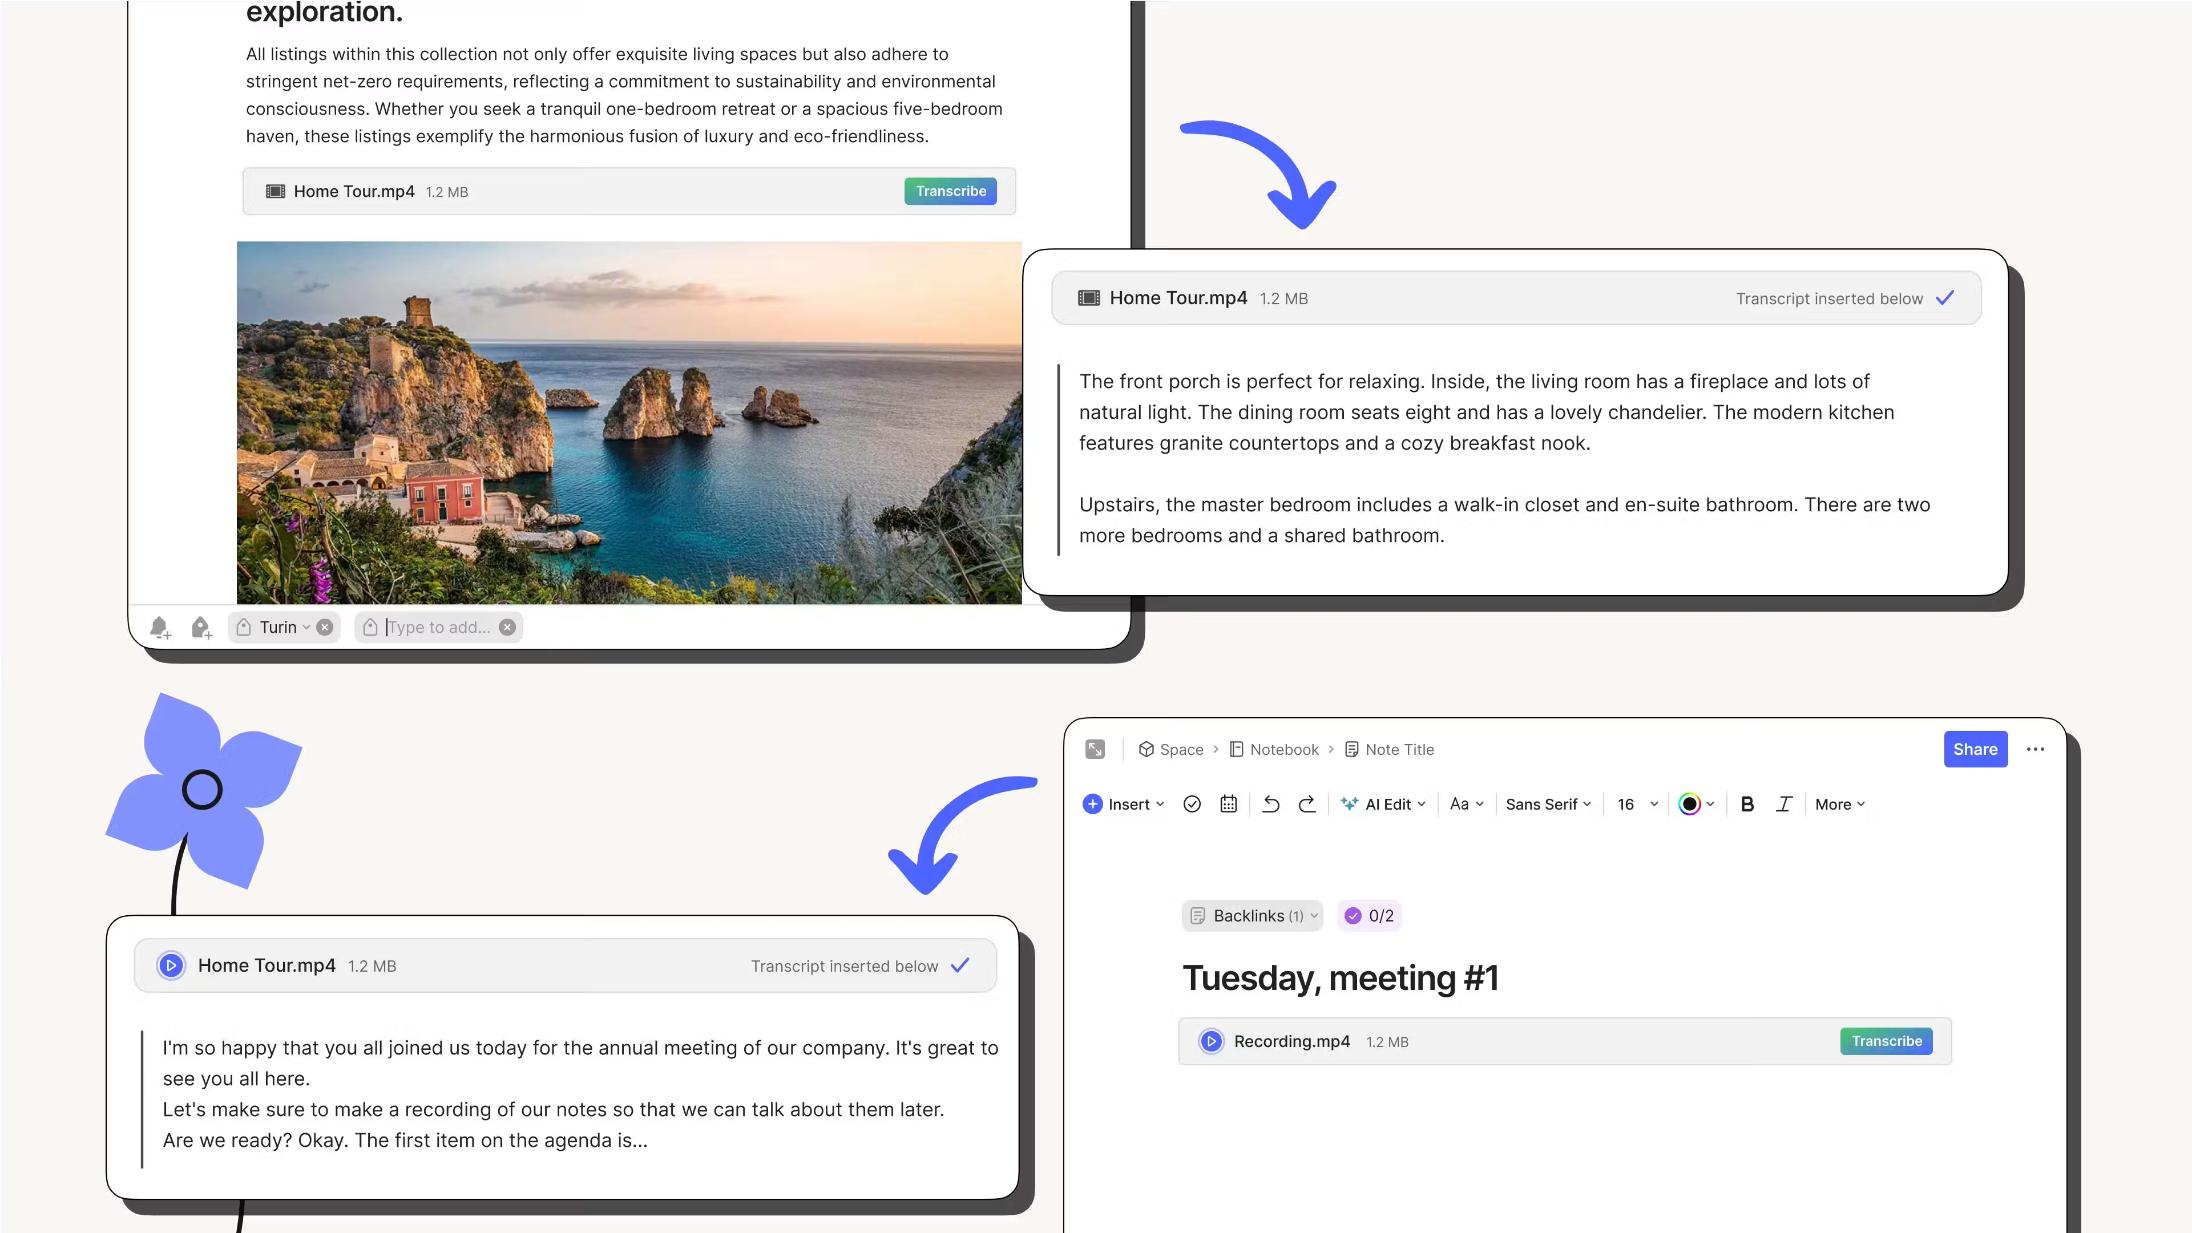Screen dimensions: 2192x1233
Task: Click the Type to add tag field
Action: coord(438,627)
